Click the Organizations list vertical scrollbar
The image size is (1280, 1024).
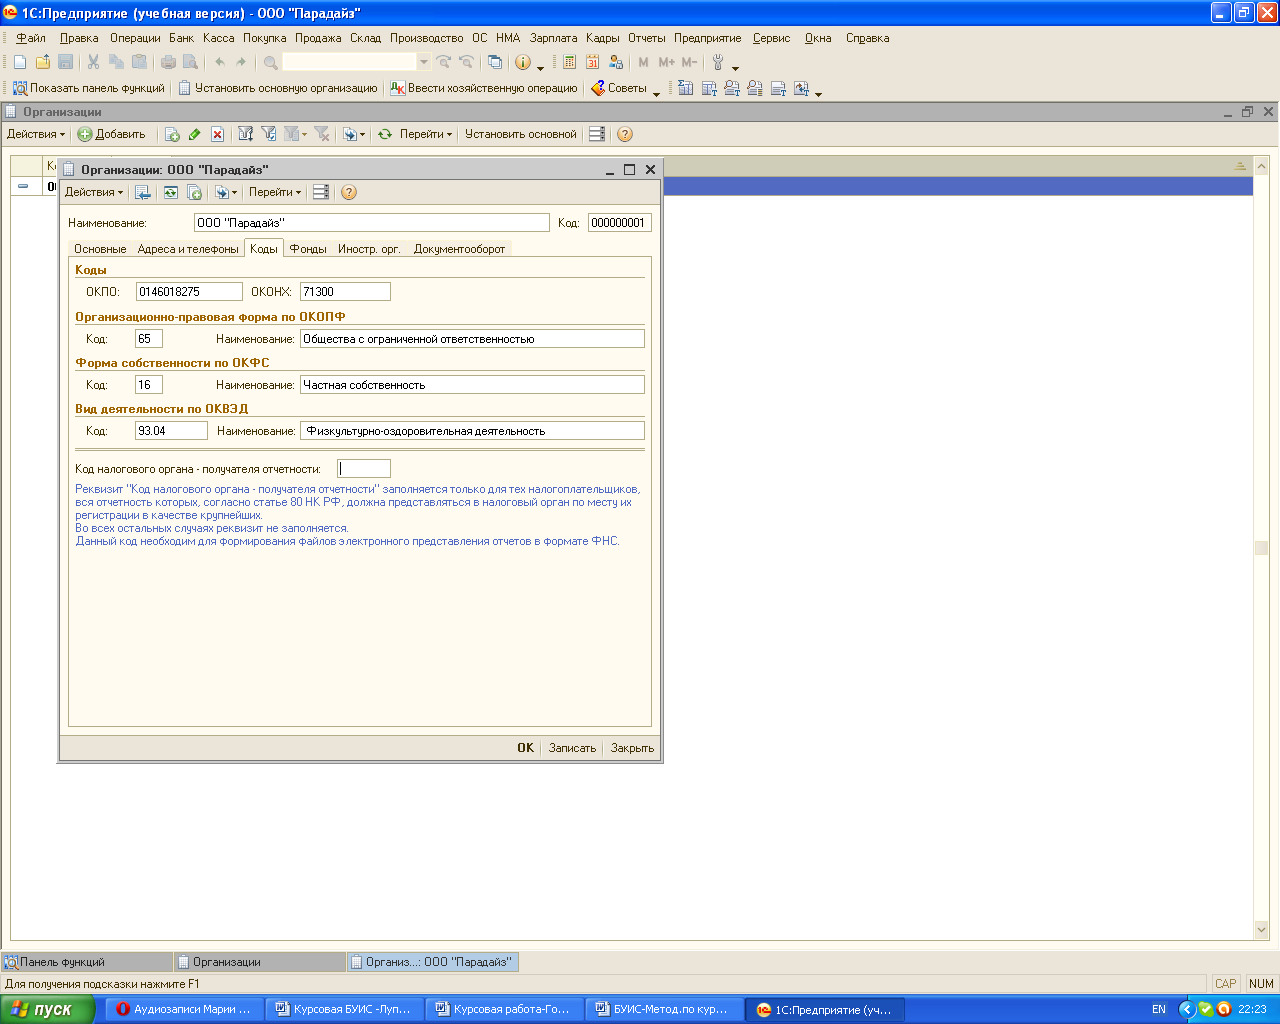(1261, 548)
